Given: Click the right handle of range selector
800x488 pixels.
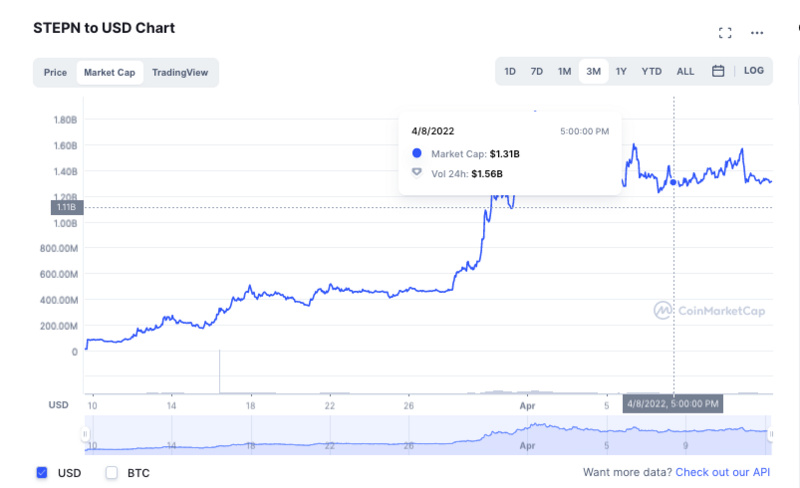Looking at the screenshot, I should (x=771, y=434).
